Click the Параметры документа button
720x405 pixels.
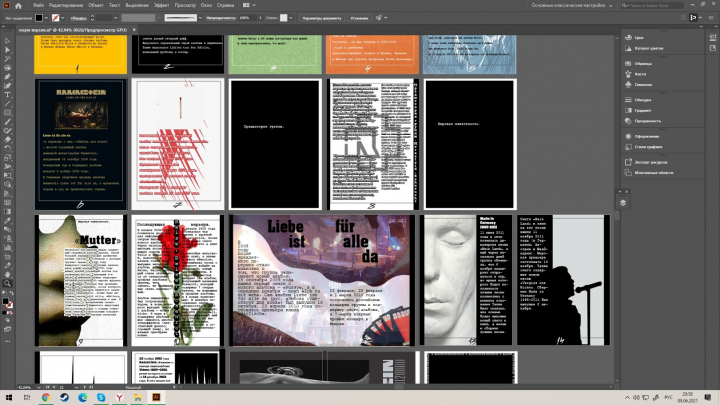tap(321, 18)
